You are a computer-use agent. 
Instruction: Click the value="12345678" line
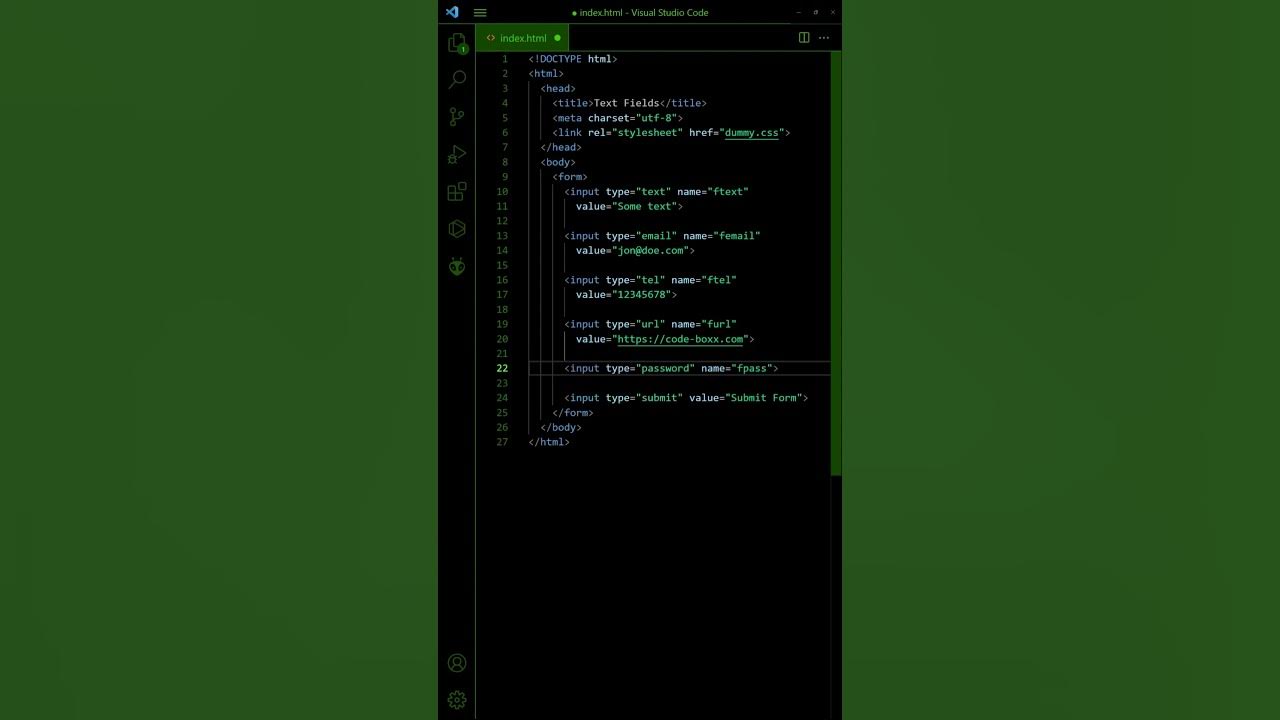(x=626, y=295)
